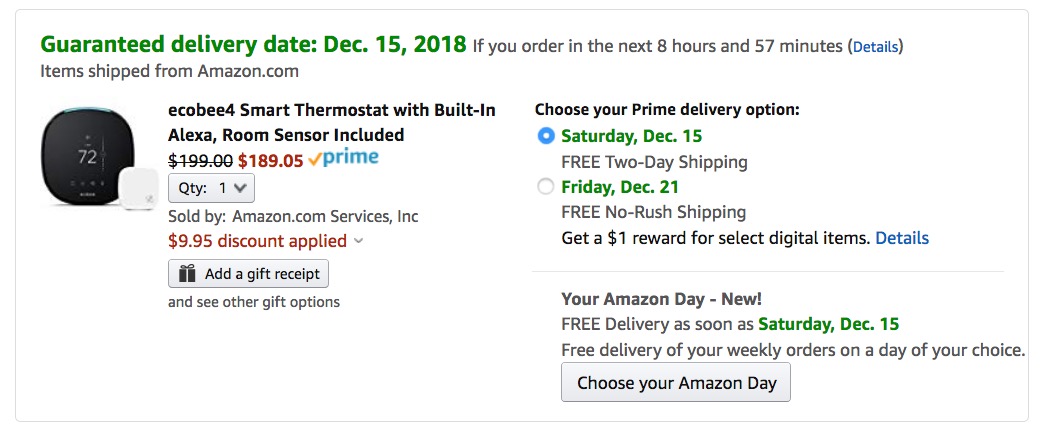Viewport: 1044px width, 438px height.
Task: Click the ecobee4 Smart Thermostat product title
Action: coord(332,122)
